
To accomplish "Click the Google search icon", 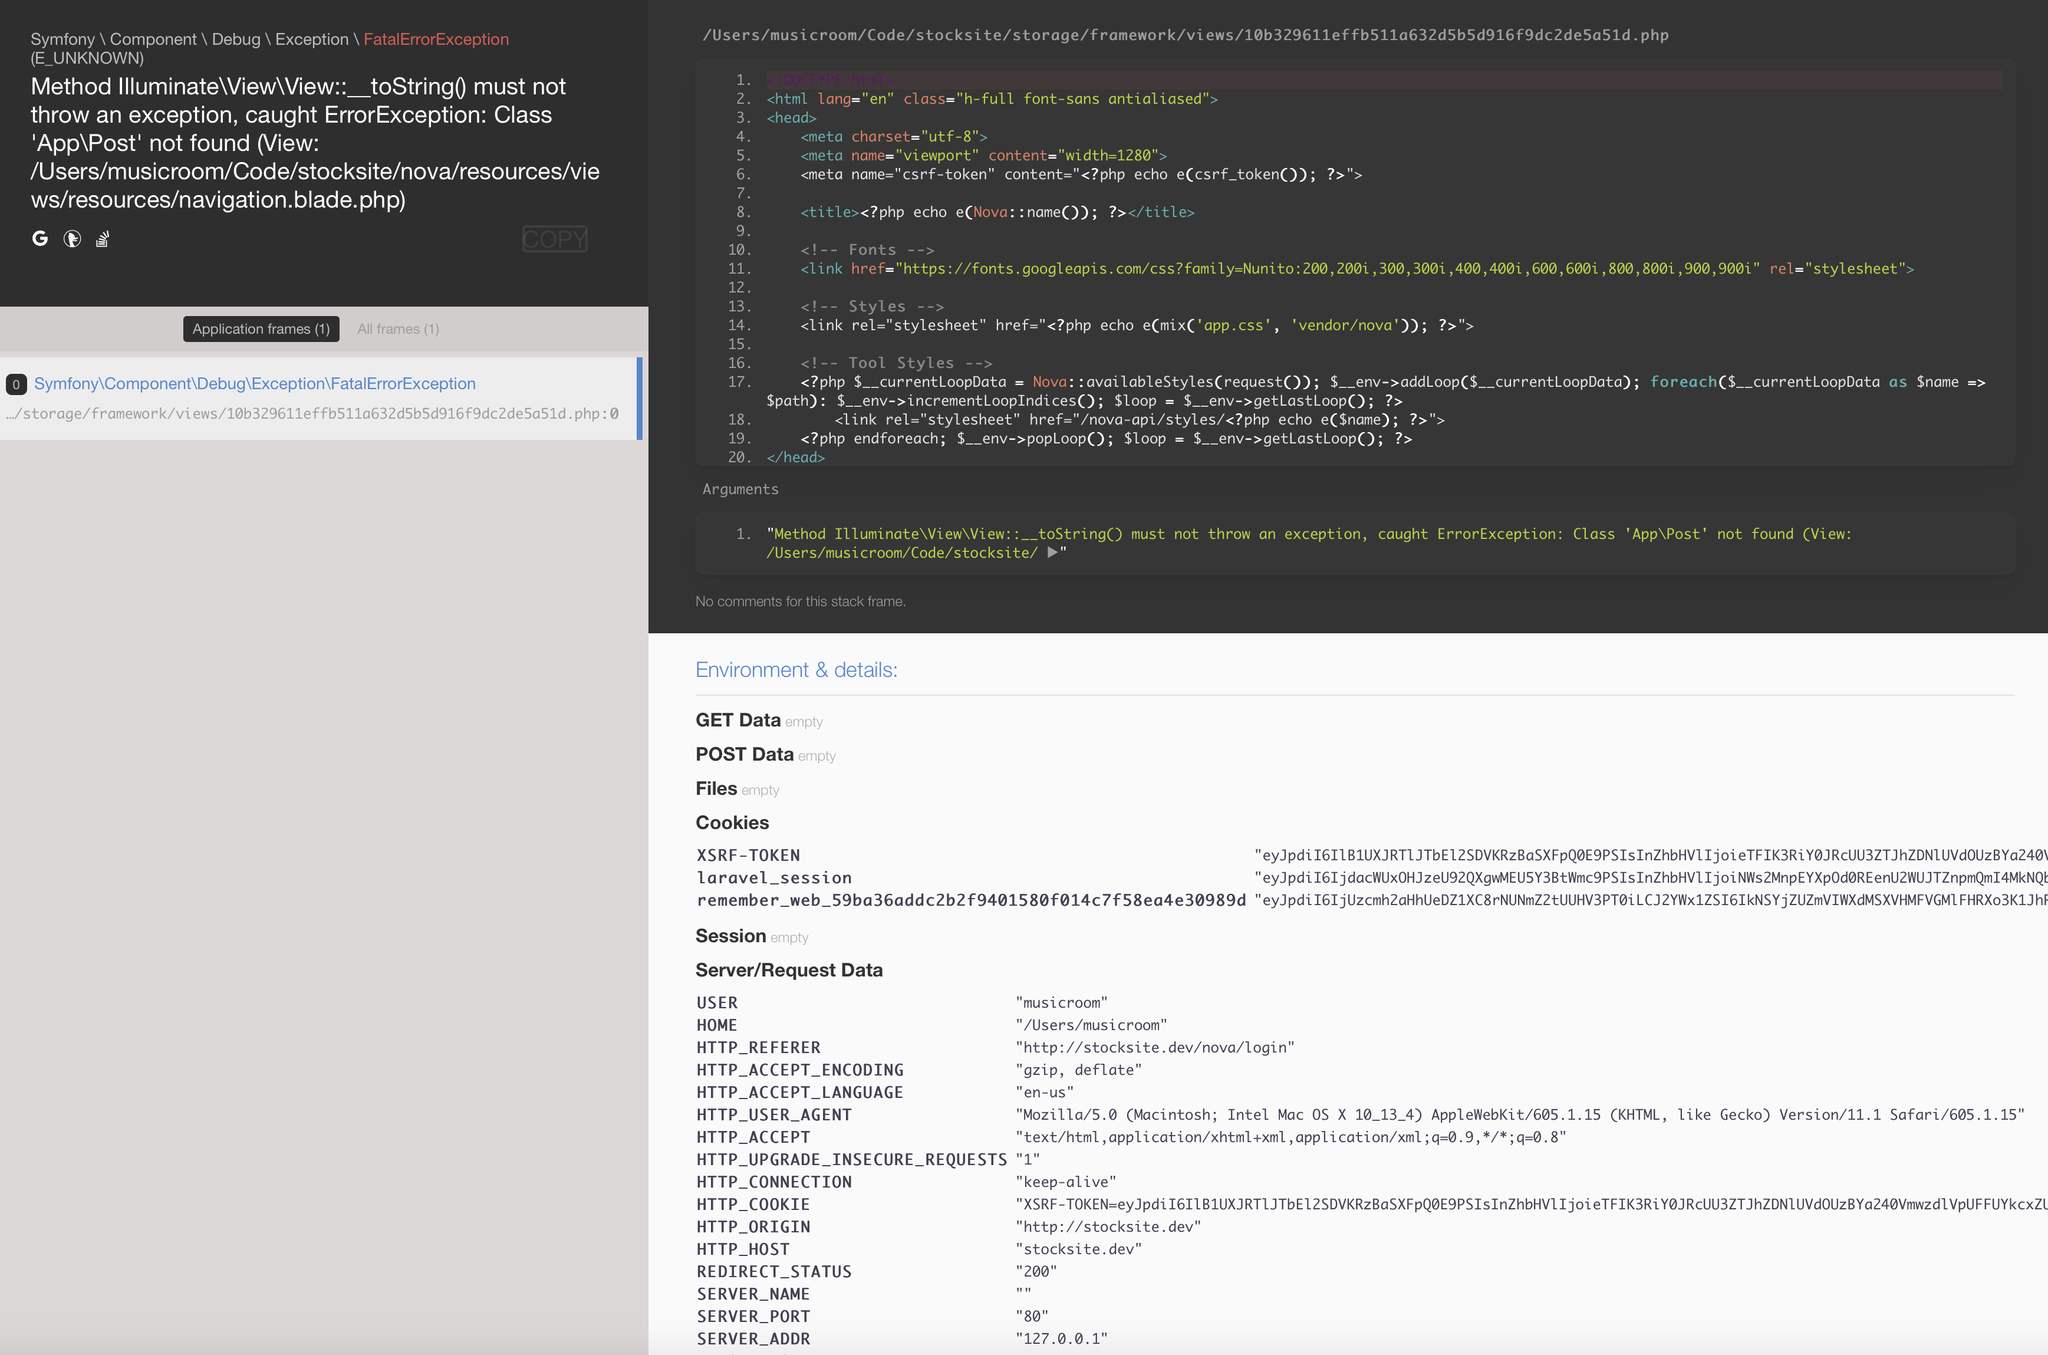I will [41, 237].
